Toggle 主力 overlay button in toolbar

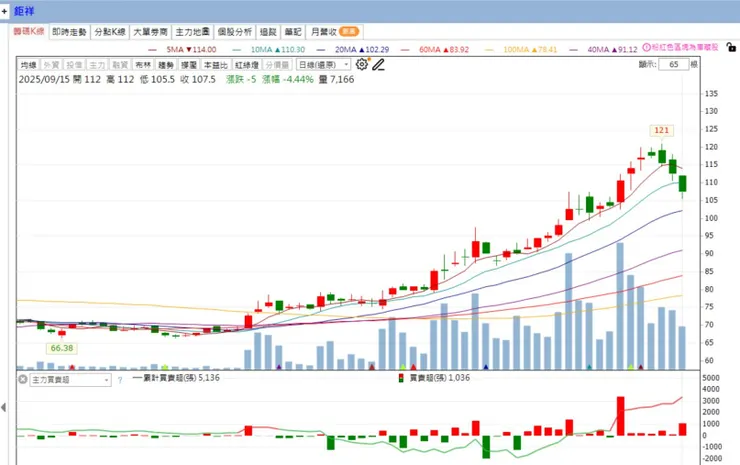tap(97, 65)
